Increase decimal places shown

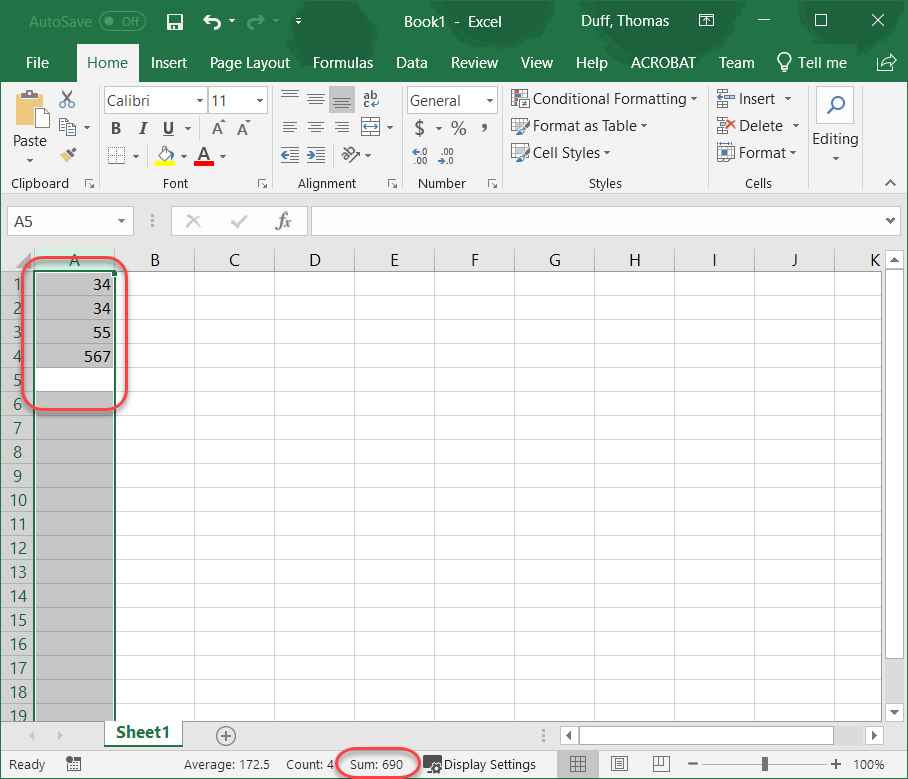point(419,155)
